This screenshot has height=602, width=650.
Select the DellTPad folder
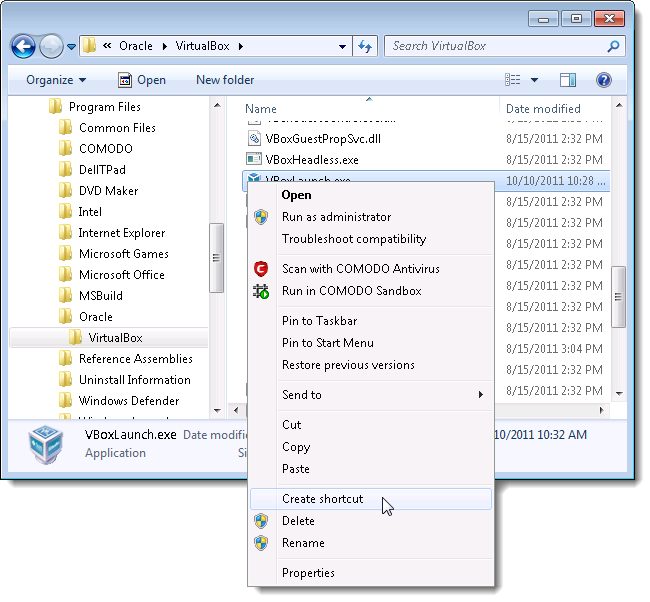(x=102, y=170)
